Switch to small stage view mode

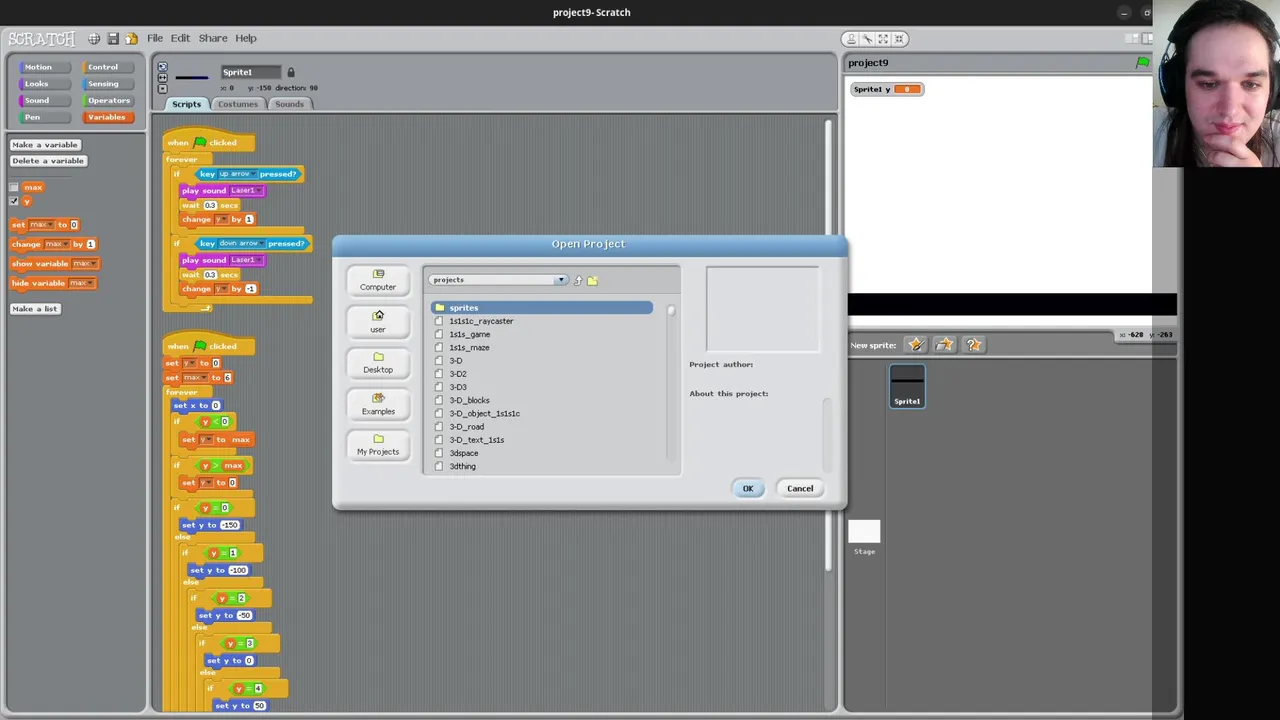click(1133, 38)
